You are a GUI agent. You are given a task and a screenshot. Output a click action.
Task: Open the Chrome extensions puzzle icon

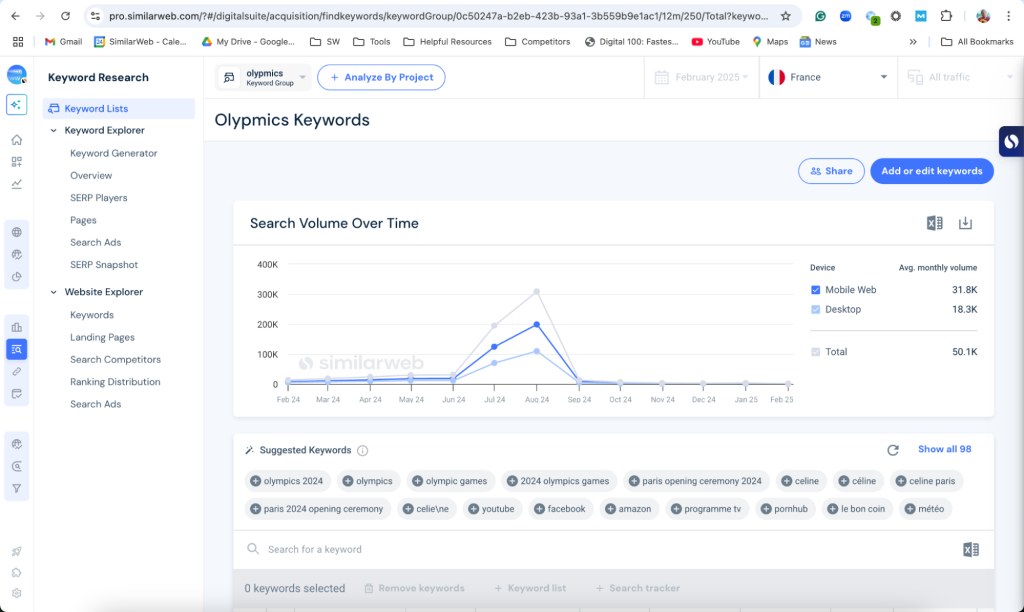click(945, 16)
